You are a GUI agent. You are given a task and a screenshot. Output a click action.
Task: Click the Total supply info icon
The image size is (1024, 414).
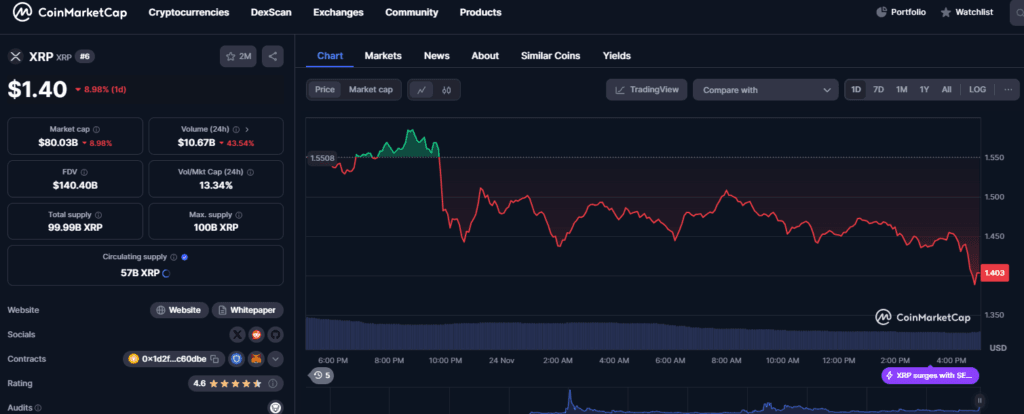click(x=99, y=215)
